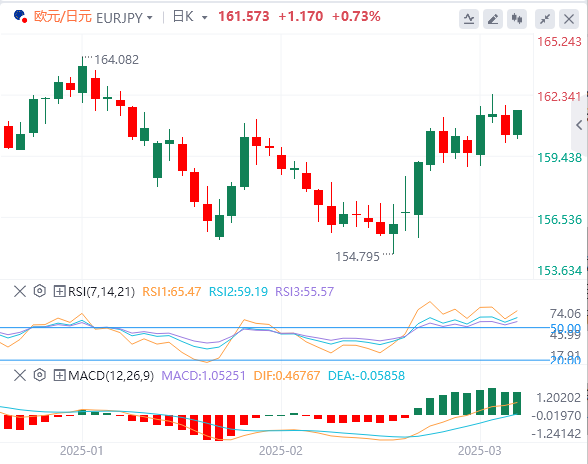Close the chart panel with the X
The height and width of the screenshot is (464, 588).
coord(569,18)
